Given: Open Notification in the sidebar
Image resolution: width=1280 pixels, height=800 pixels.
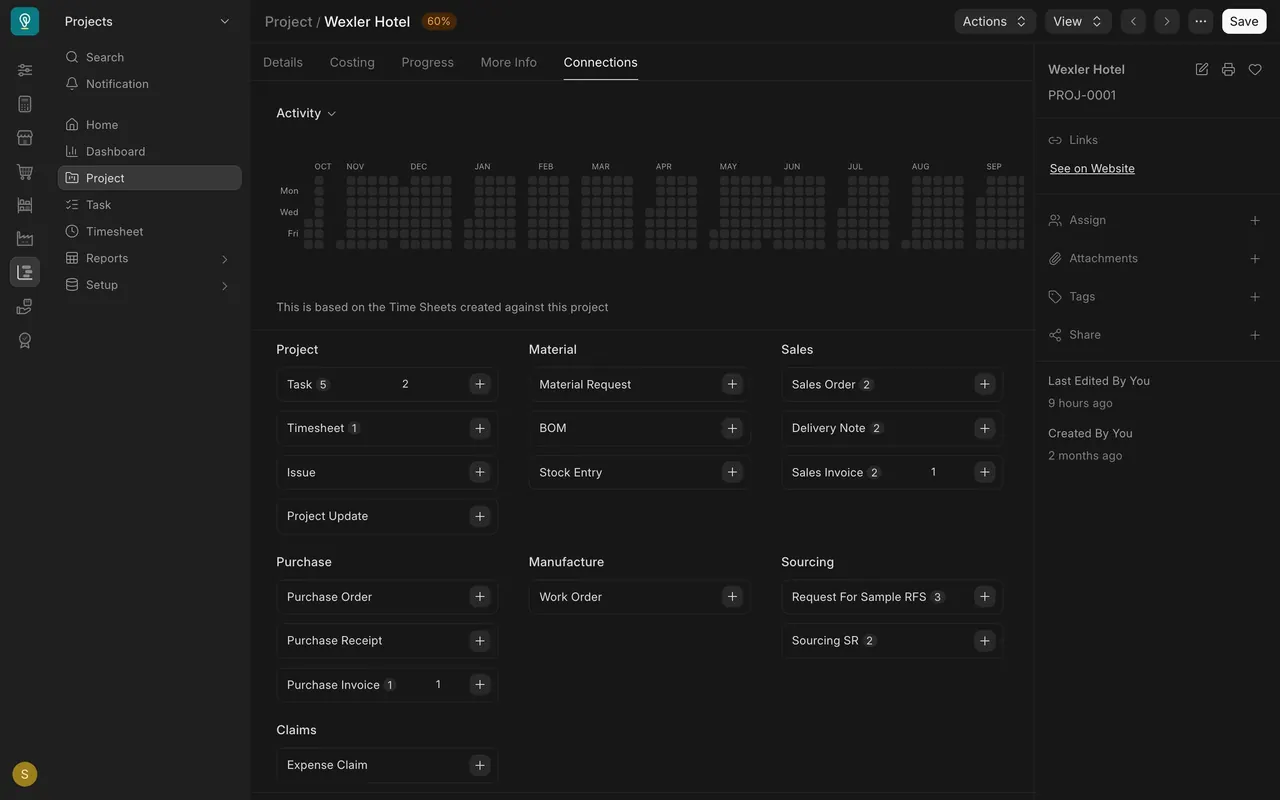Looking at the screenshot, I should click(x=150, y=84).
